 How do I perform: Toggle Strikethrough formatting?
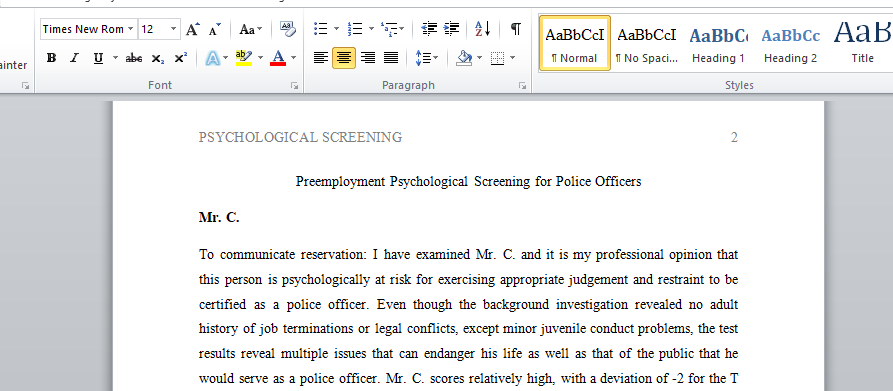click(x=134, y=57)
